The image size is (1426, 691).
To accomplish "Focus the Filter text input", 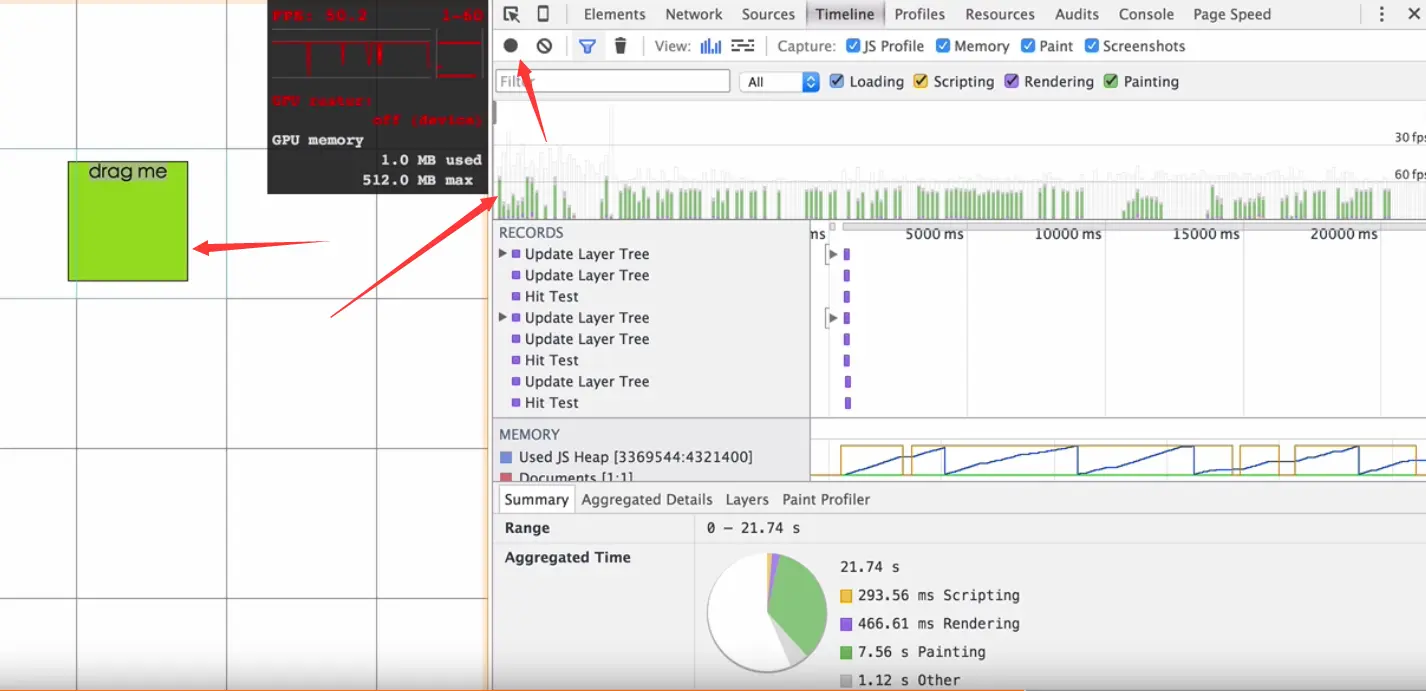I will (x=613, y=82).
